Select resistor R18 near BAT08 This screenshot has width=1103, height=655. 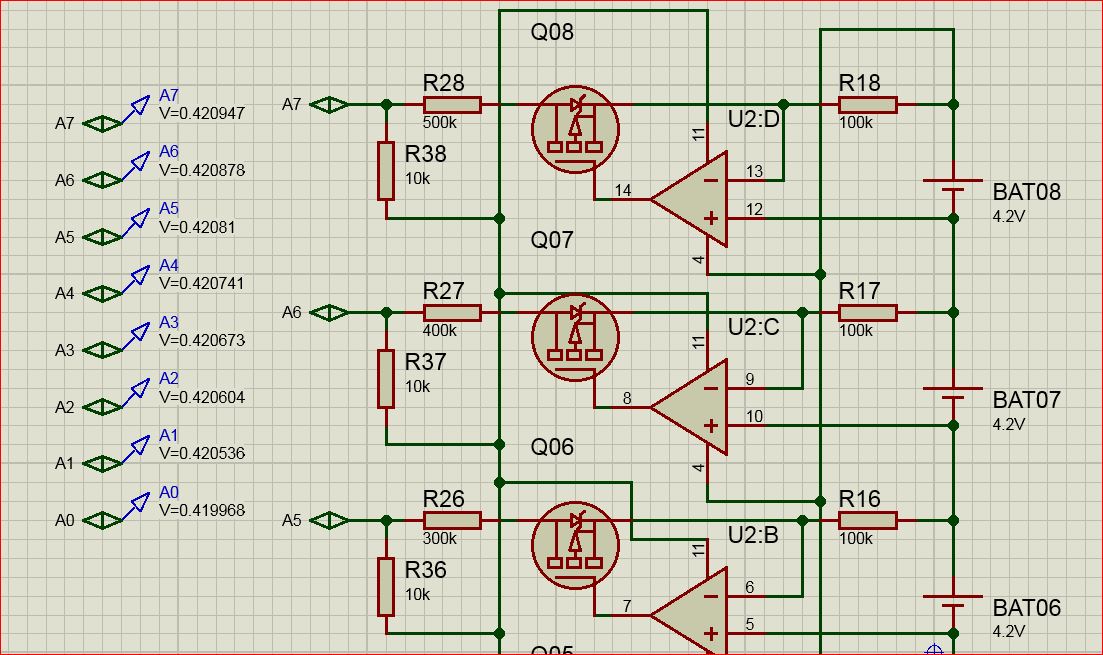pyautogui.click(x=867, y=105)
